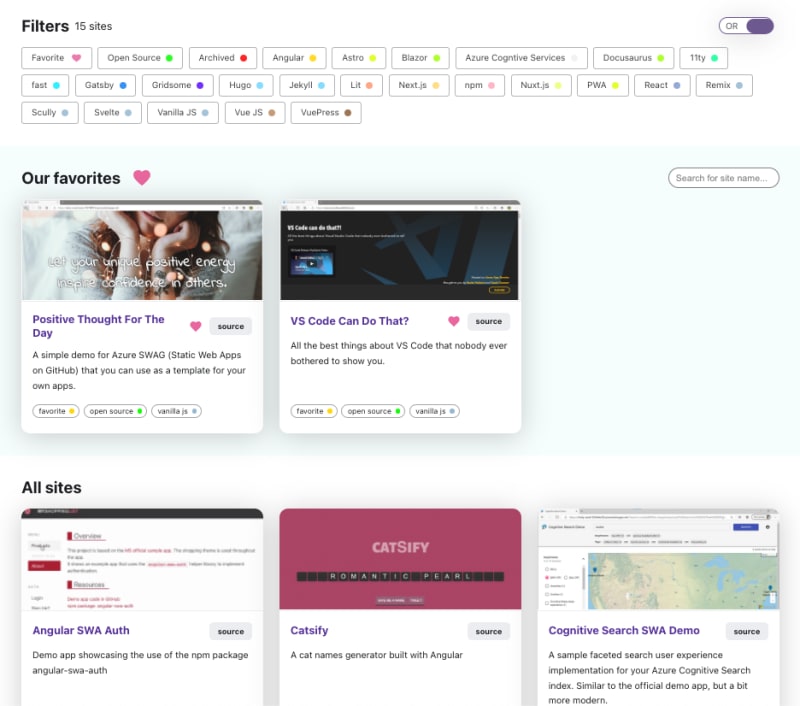Click inside the Search for site name field
Viewport: 800px width, 706px height.
[723, 178]
